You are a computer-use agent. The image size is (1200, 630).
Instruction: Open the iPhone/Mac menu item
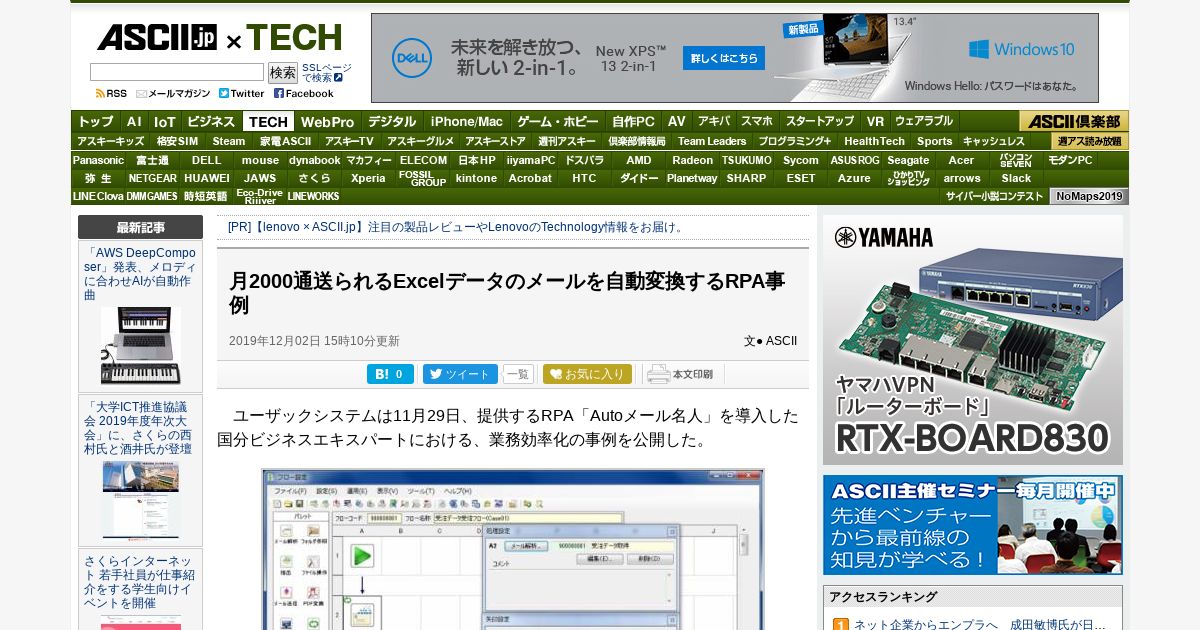tap(467, 121)
